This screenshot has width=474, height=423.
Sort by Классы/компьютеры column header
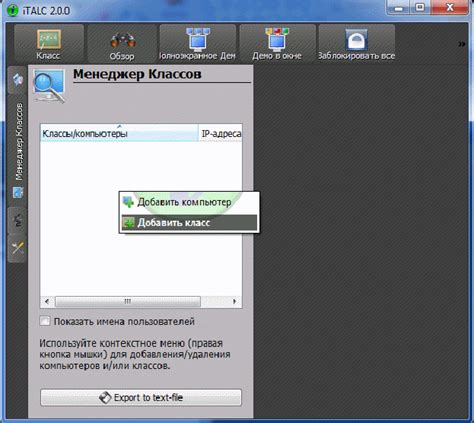[x=119, y=133]
